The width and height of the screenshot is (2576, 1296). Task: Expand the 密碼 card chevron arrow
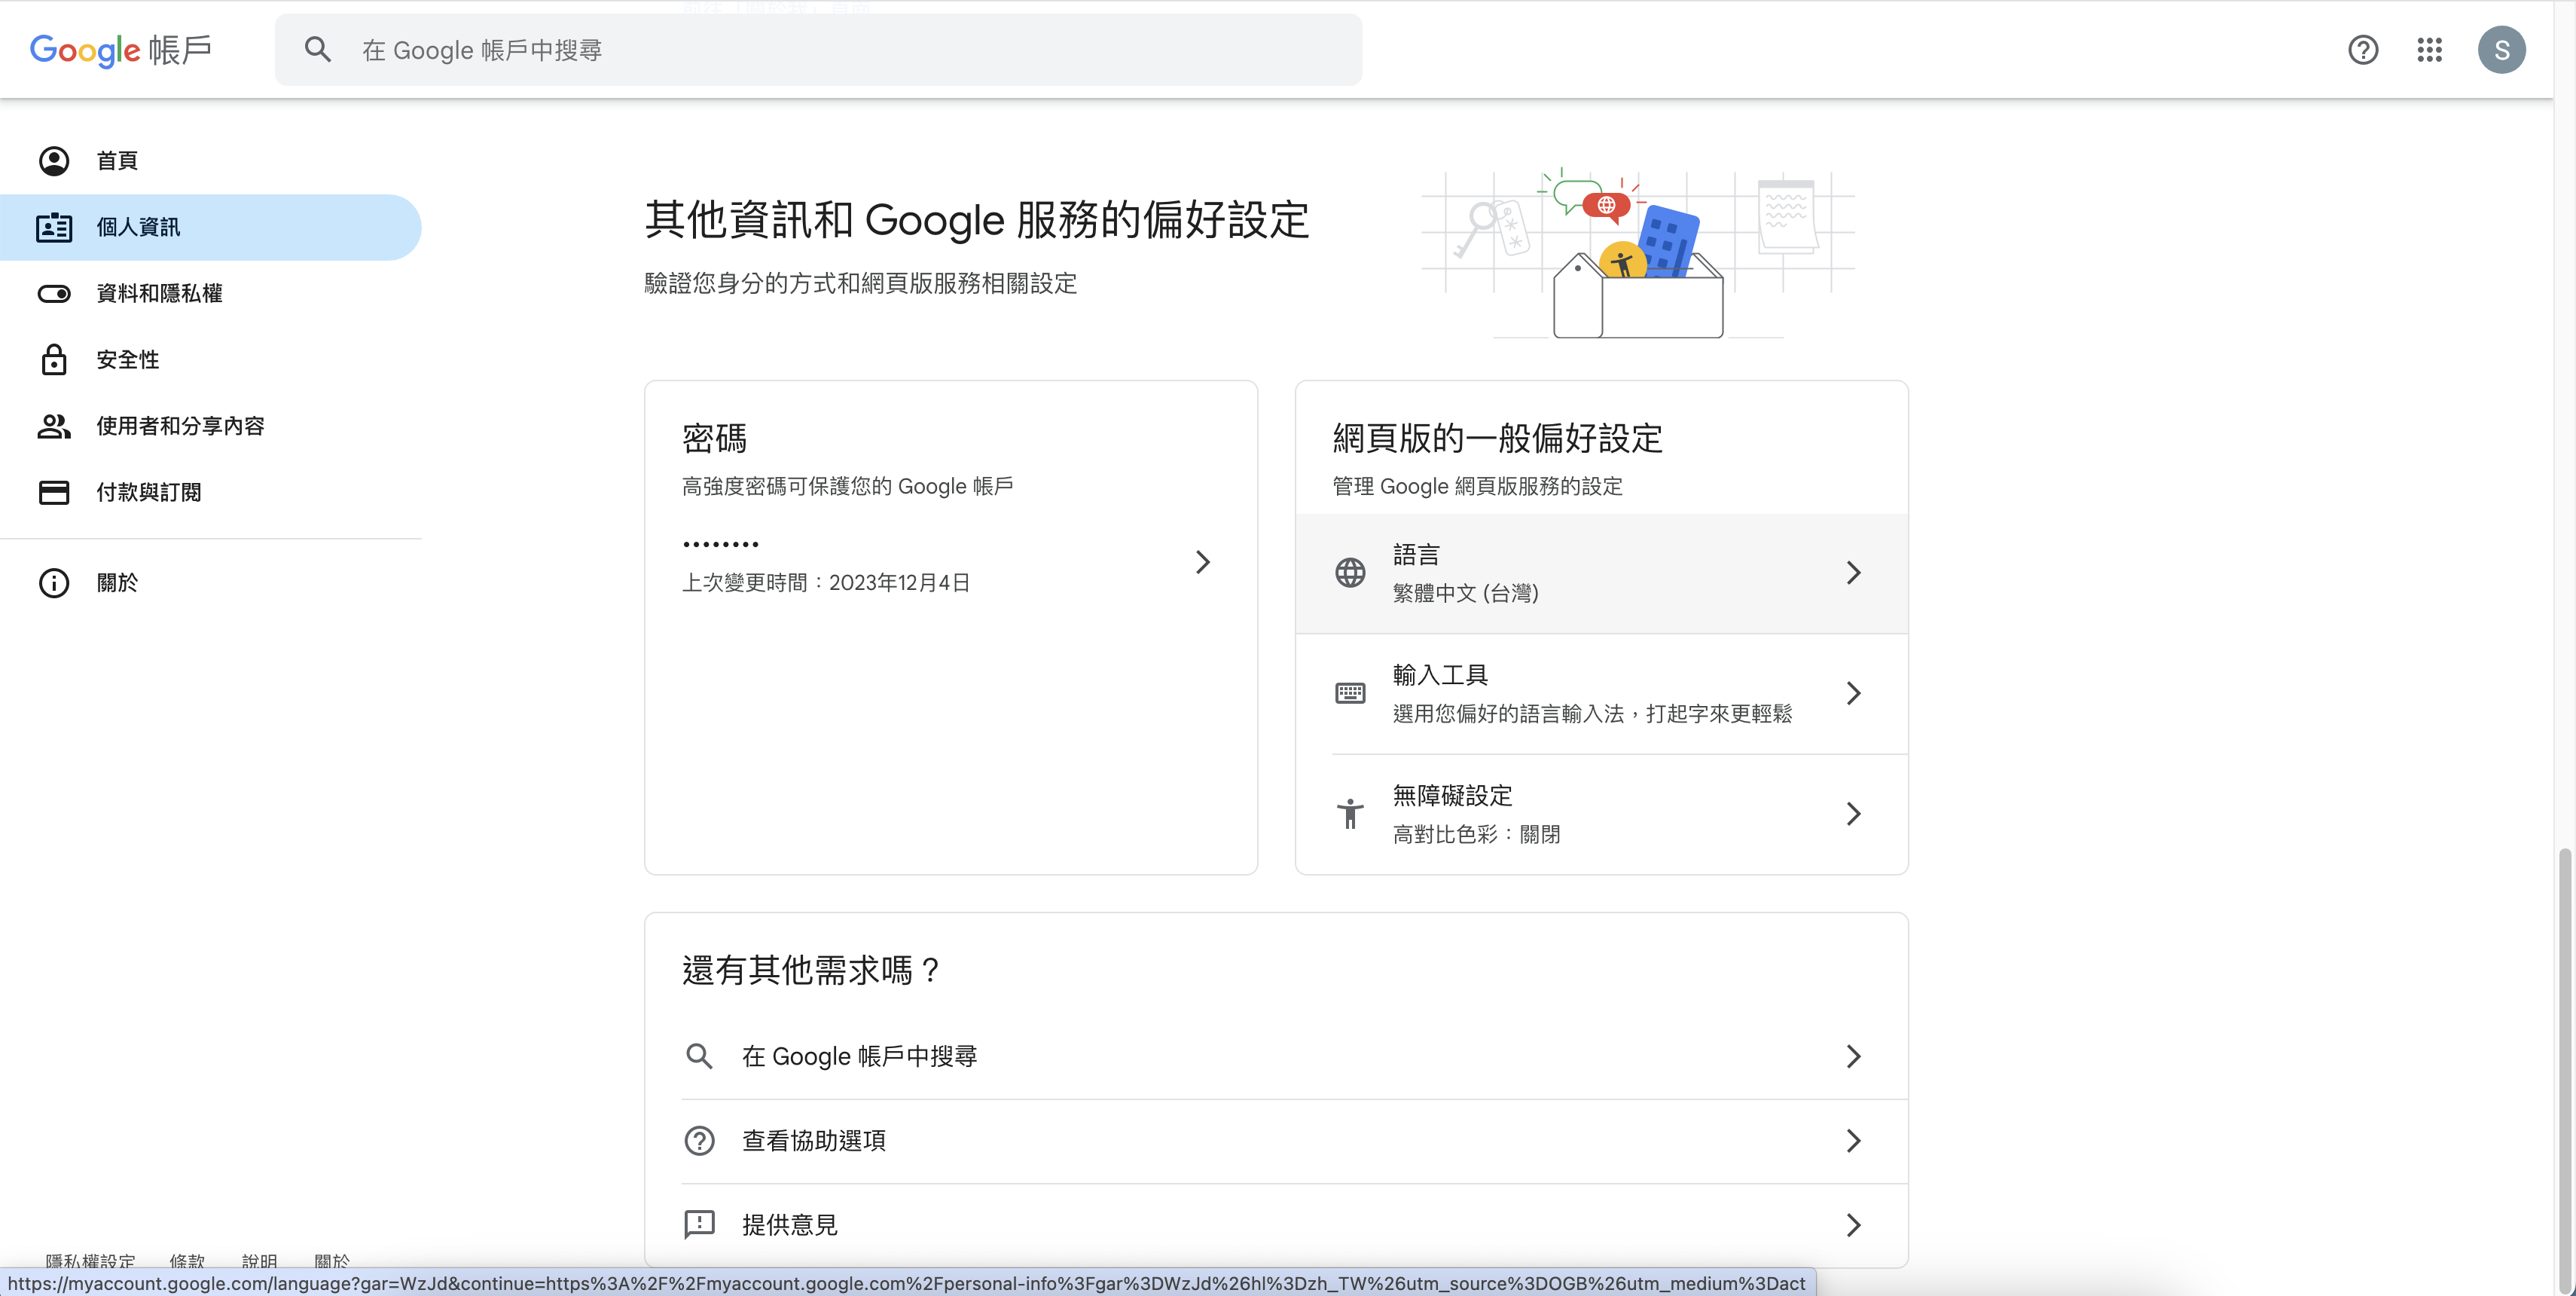coord(1203,562)
